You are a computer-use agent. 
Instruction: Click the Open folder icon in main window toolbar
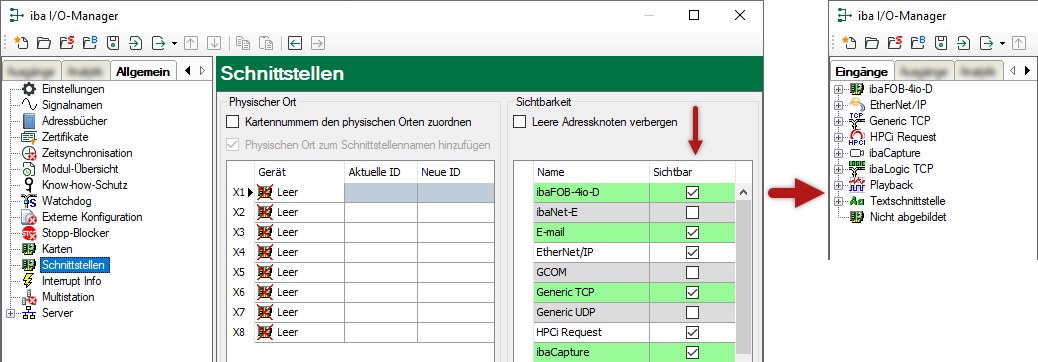coord(44,43)
